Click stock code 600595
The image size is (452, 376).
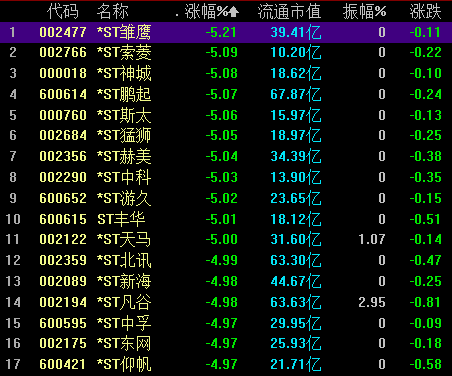[x=63, y=323]
